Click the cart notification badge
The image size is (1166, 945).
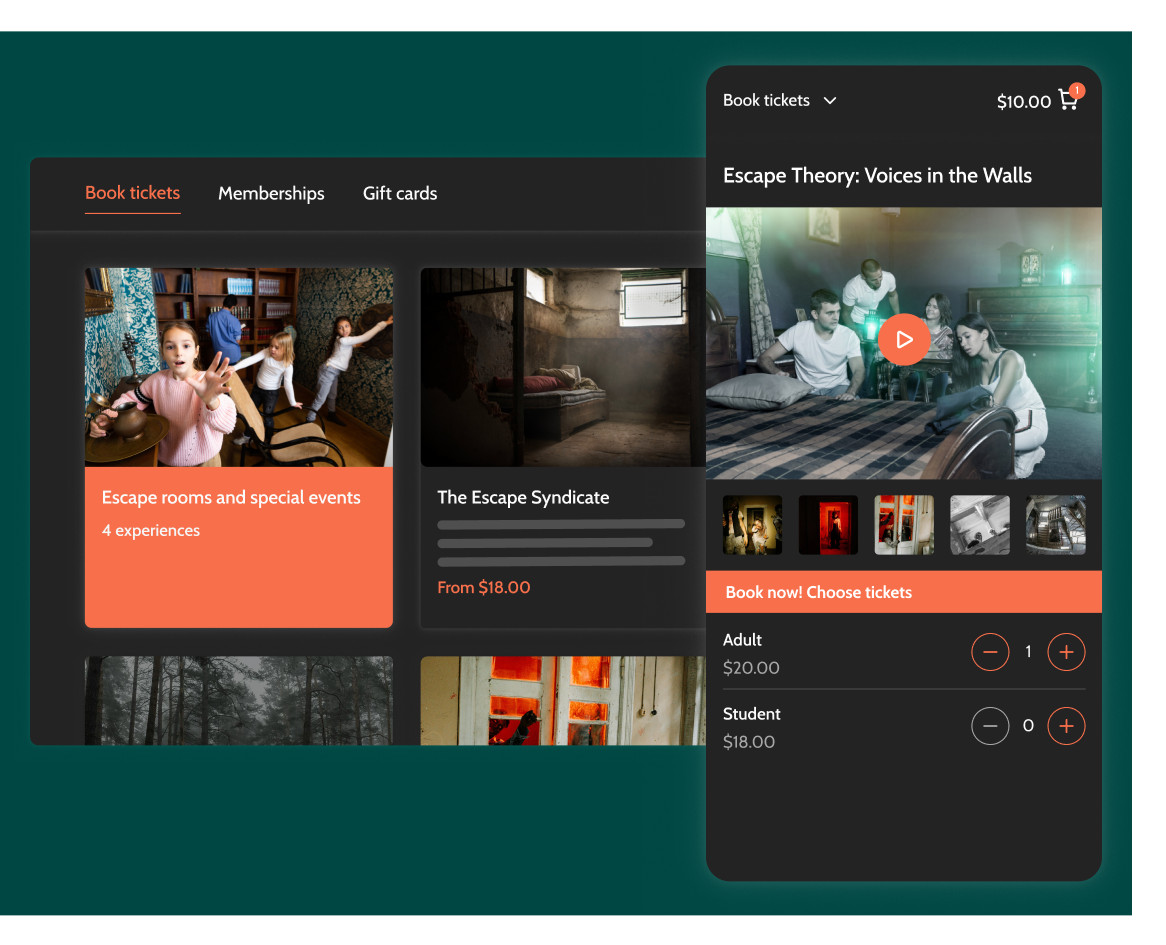1077,89
